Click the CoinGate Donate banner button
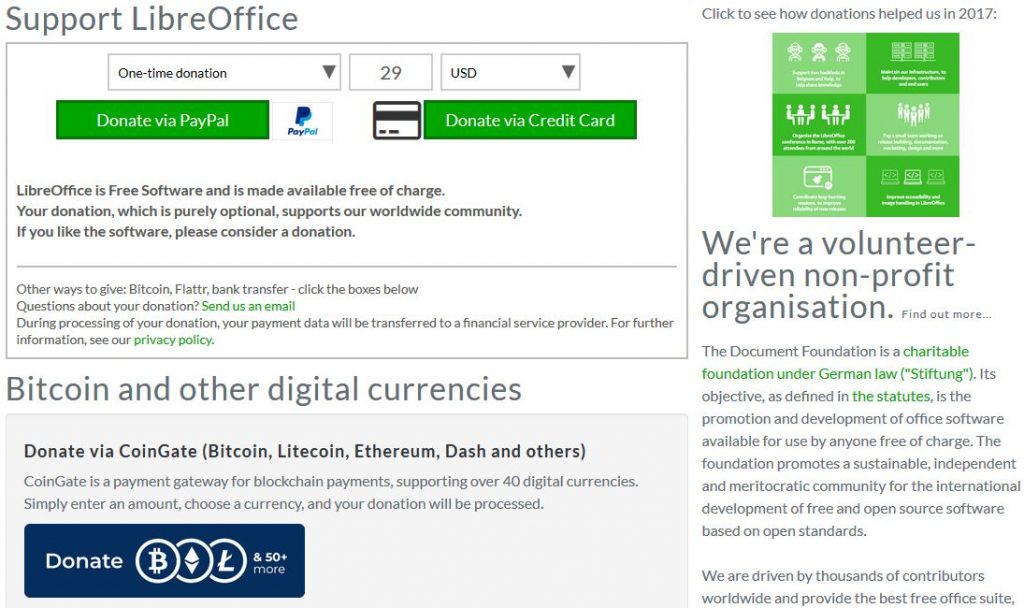Screen dimensions: 1024x608 pyautogui.click(x=165, y=561)
